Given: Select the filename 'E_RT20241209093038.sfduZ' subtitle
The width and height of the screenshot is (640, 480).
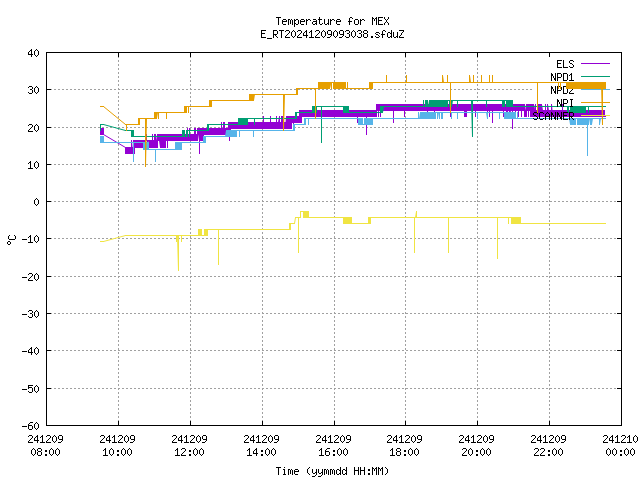Looking at the screenshot, I should click(332, 34).
